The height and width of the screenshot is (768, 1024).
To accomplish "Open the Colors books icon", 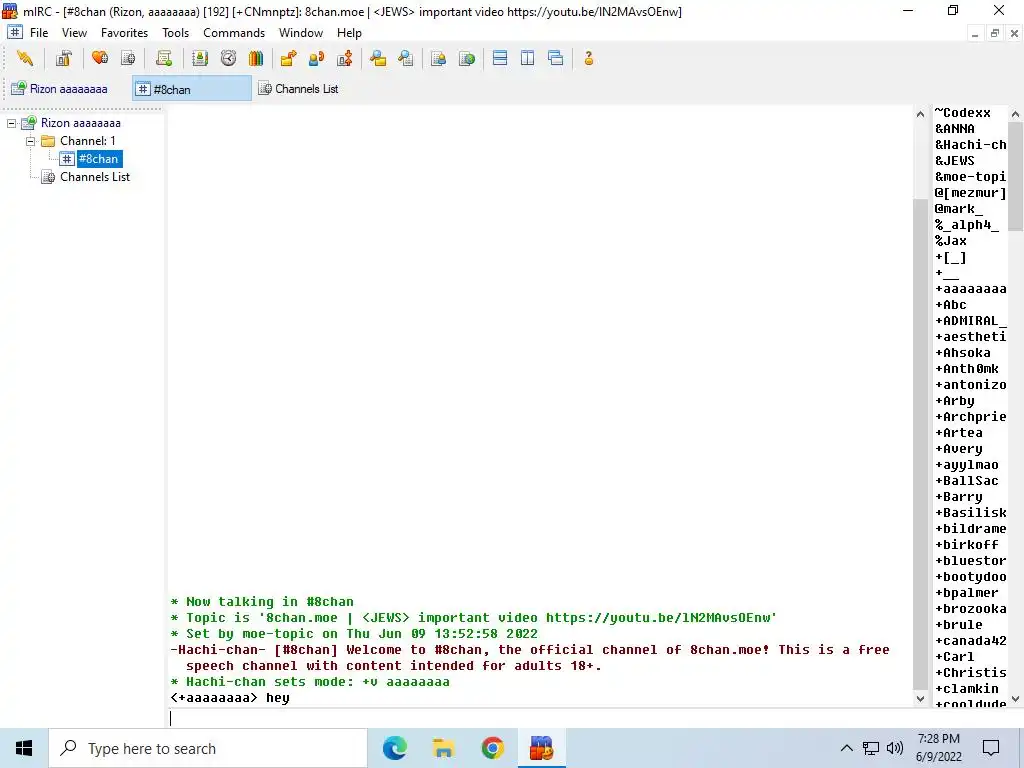I will tap(256, 58).
